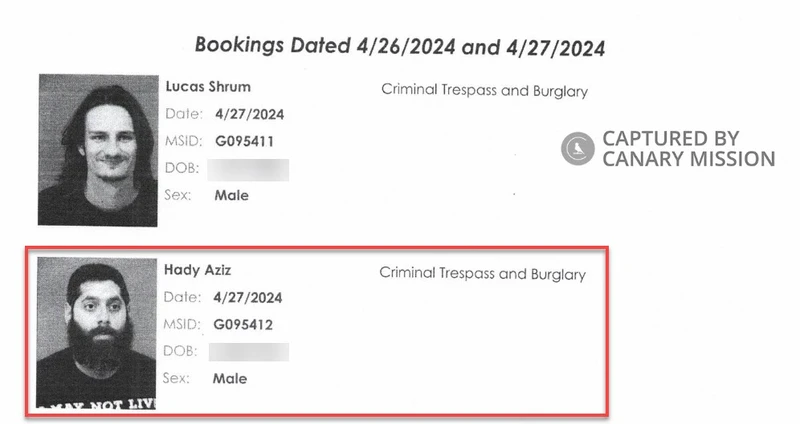
Task: Select the booking photo beside Hady Aziz
Action: coord(96,333)
